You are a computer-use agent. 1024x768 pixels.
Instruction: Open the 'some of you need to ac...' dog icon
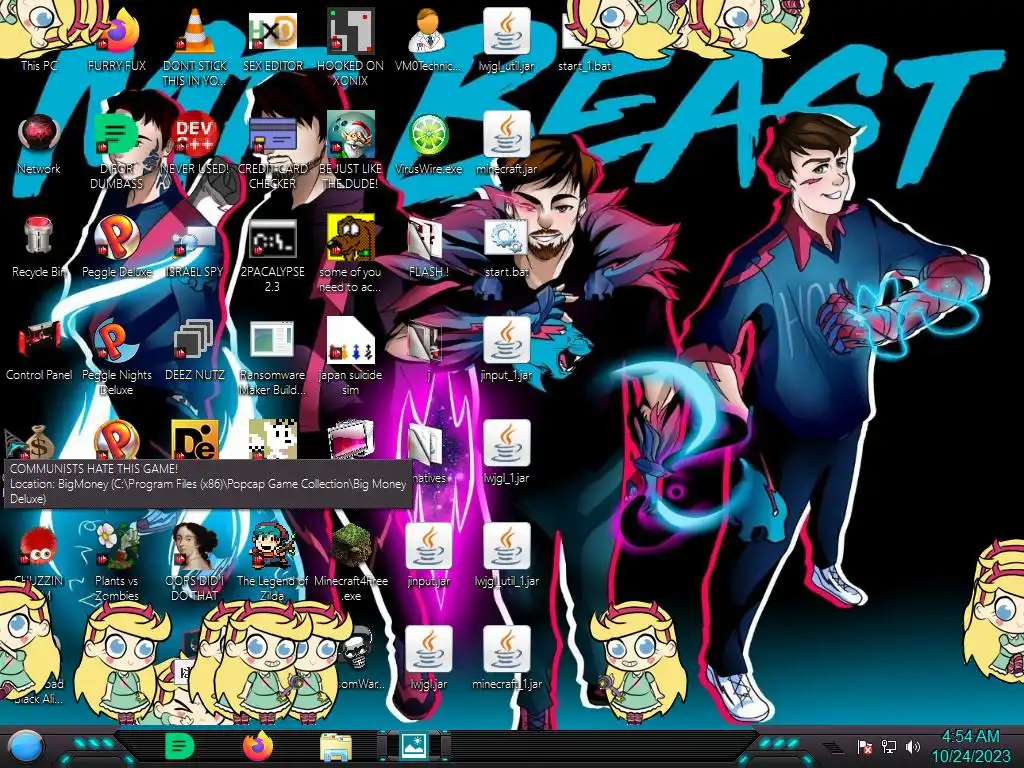[350, 255]
